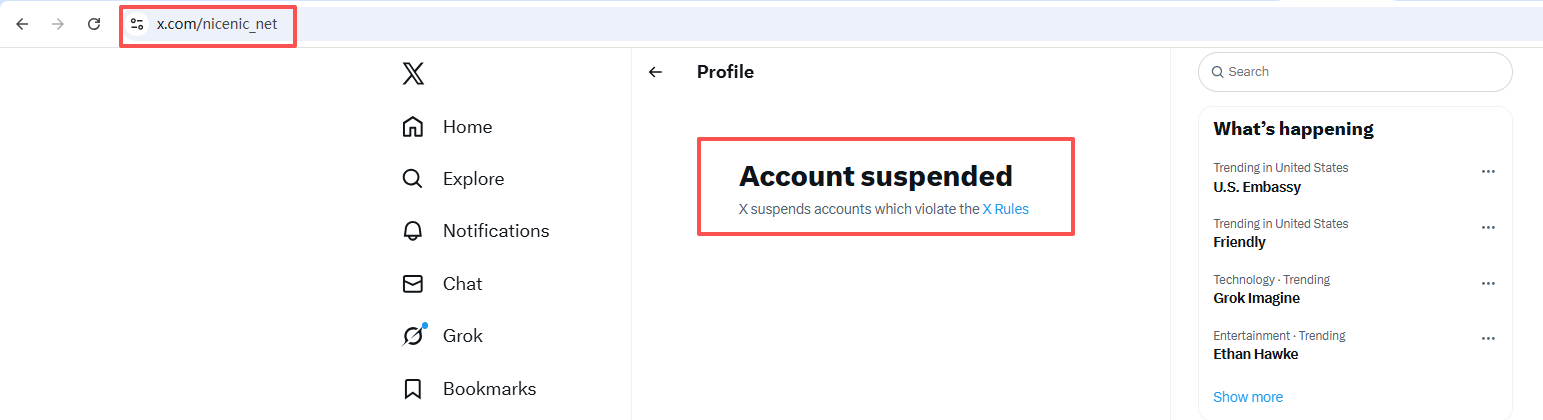The height and width of the screenshot is (420, 1543).
Task: Open Explore magnifier in sidebar
Action: [x=412, y=179]
